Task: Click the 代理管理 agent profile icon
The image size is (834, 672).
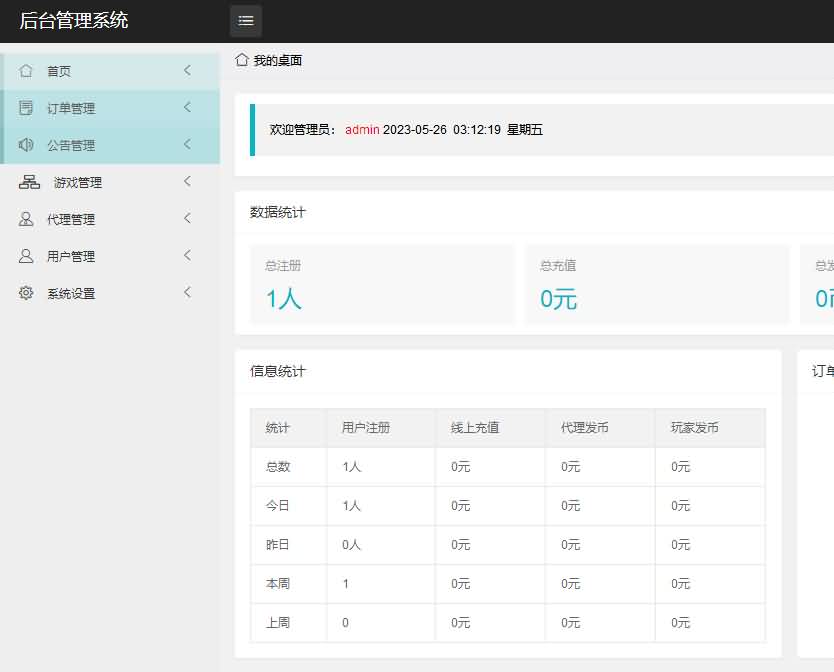Action: [x=26, y=218]
